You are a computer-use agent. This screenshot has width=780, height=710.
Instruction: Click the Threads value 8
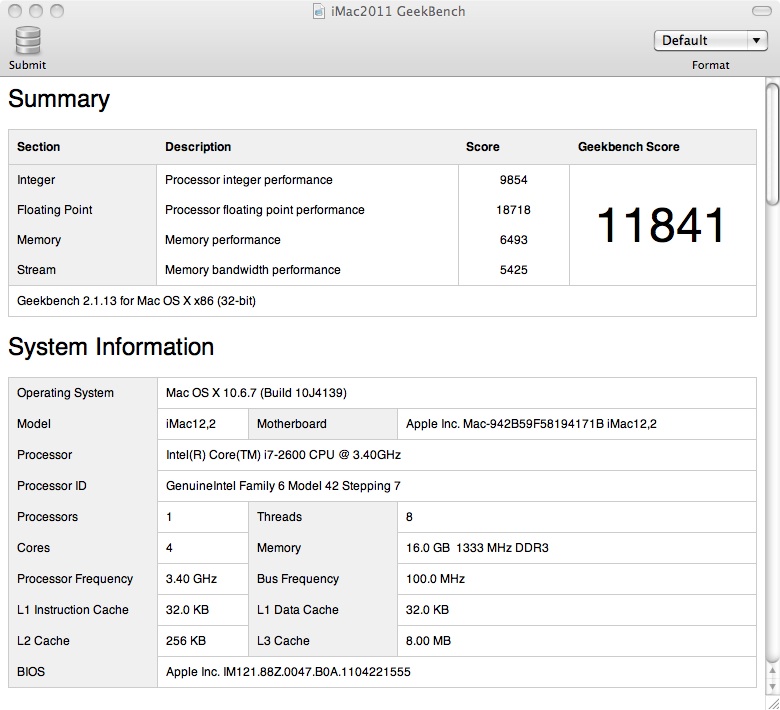pos(409,517)
